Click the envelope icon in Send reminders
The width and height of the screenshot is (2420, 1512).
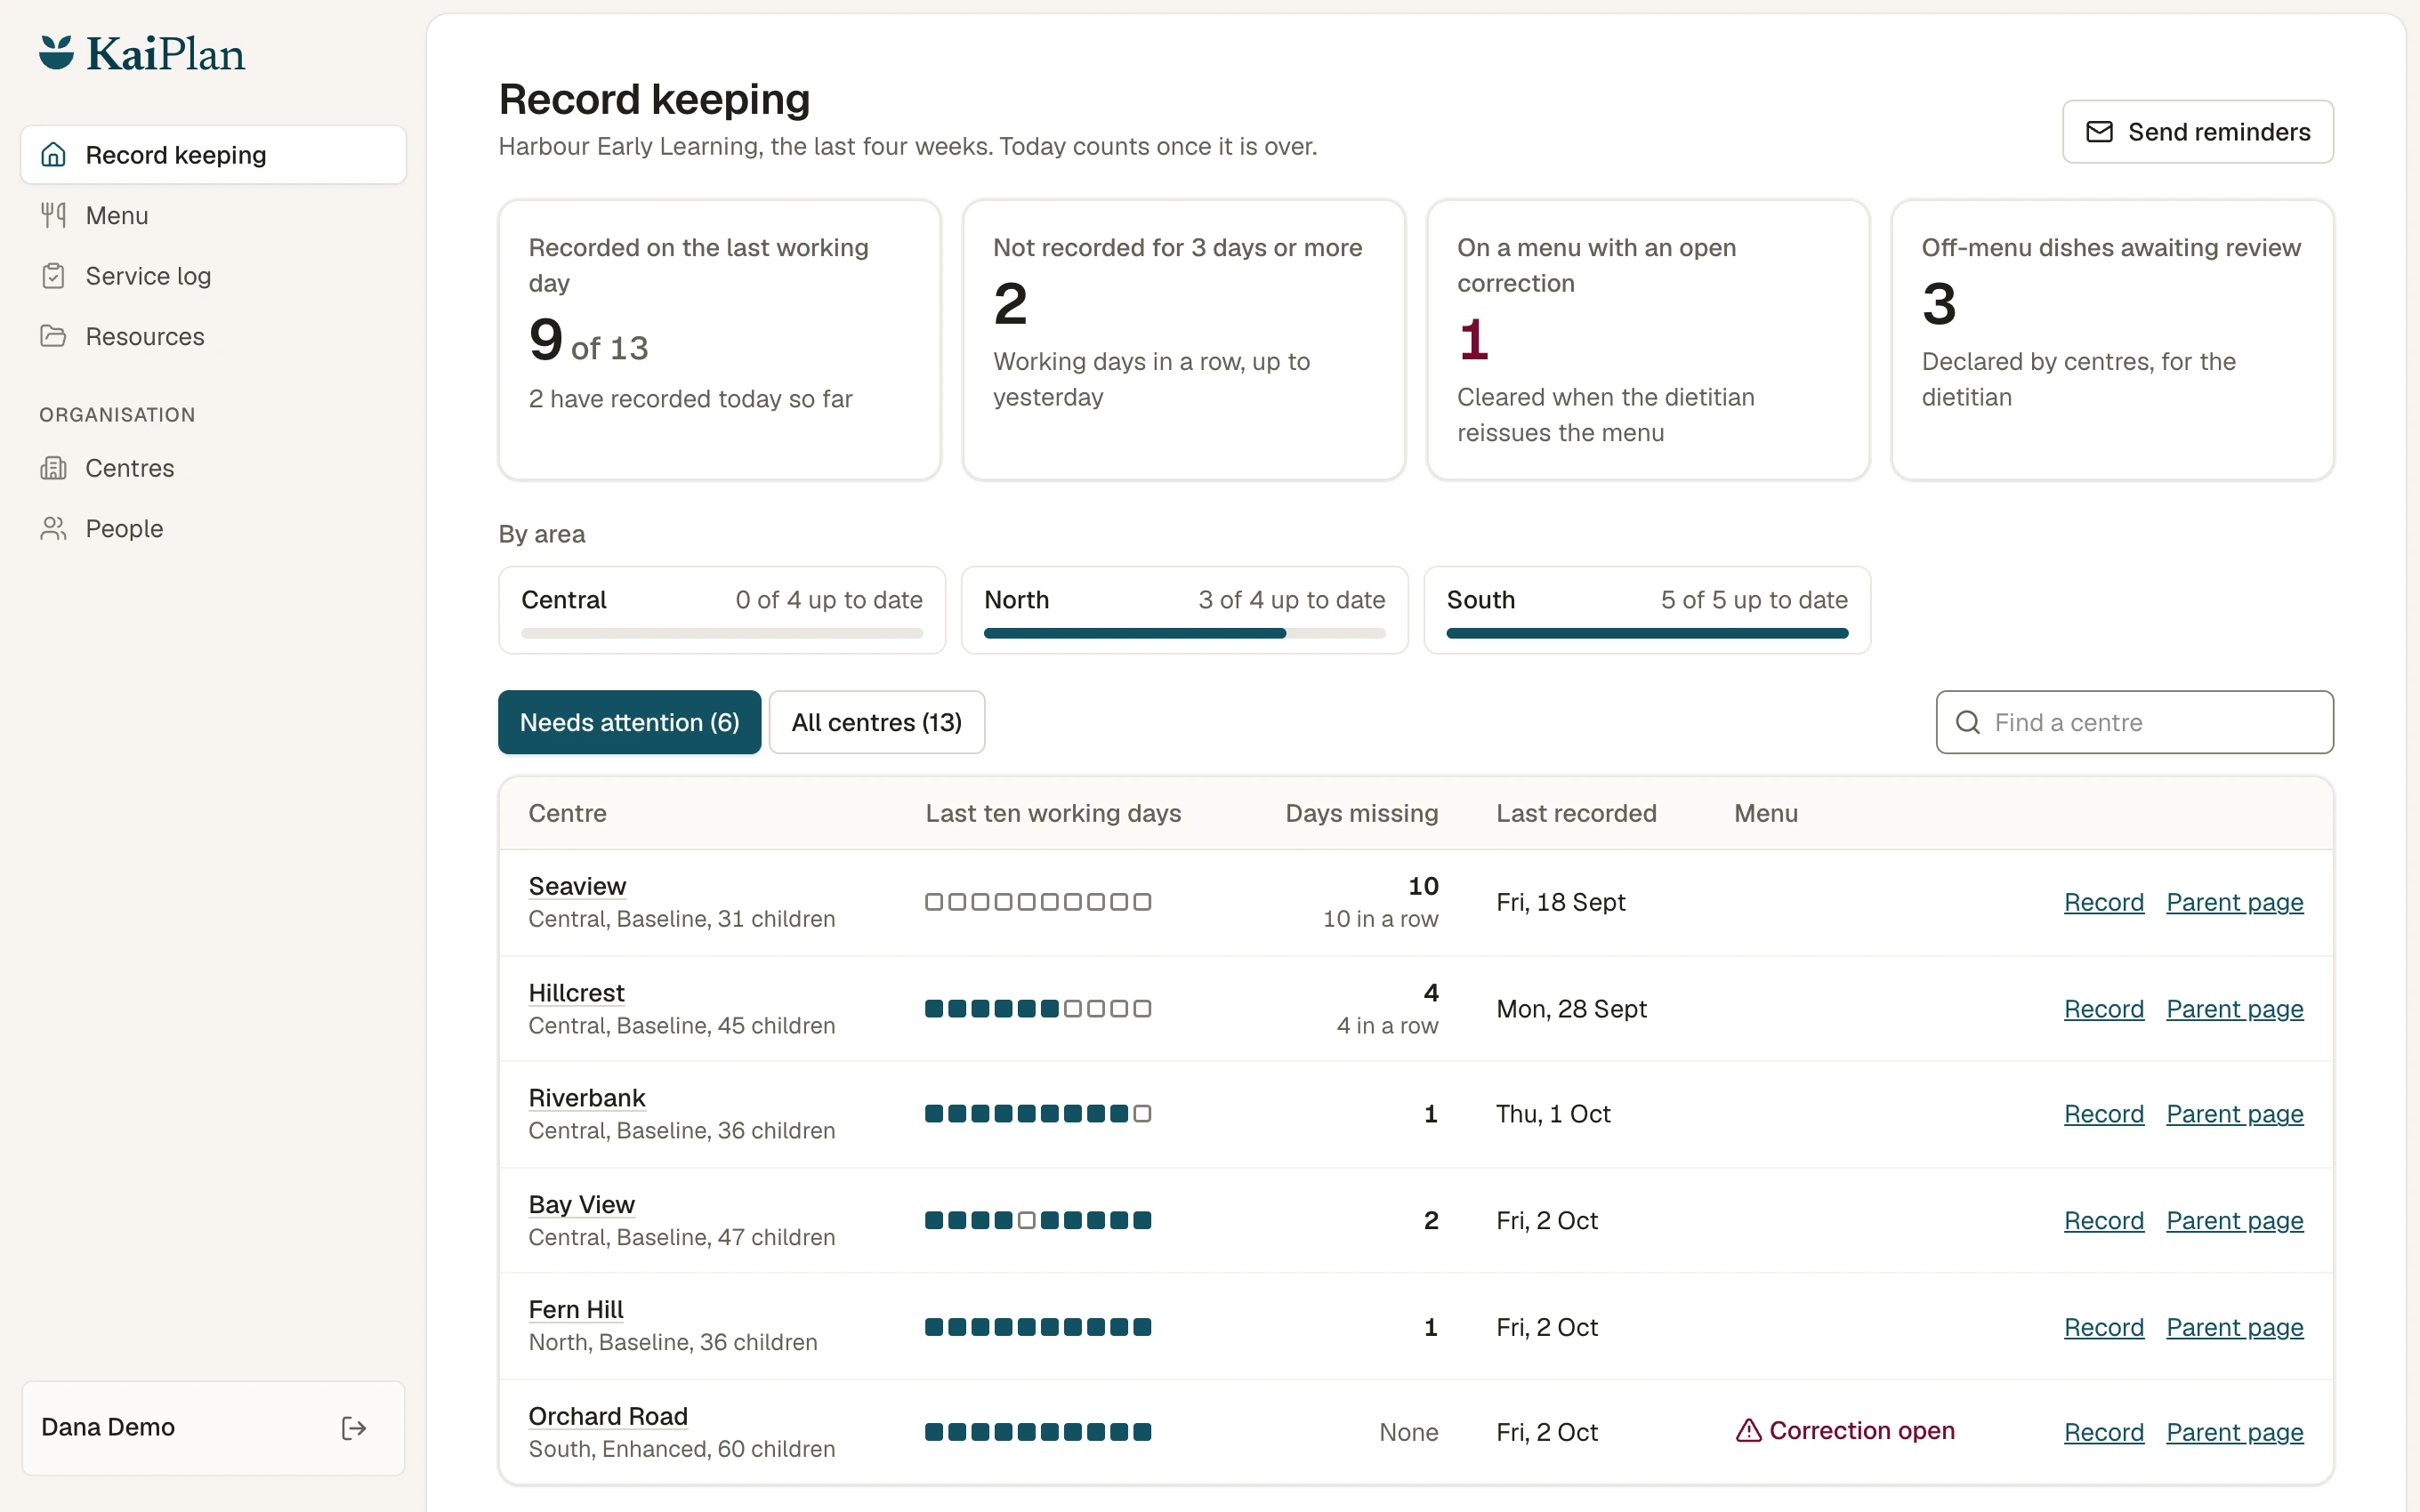[x=2099, y=132]
